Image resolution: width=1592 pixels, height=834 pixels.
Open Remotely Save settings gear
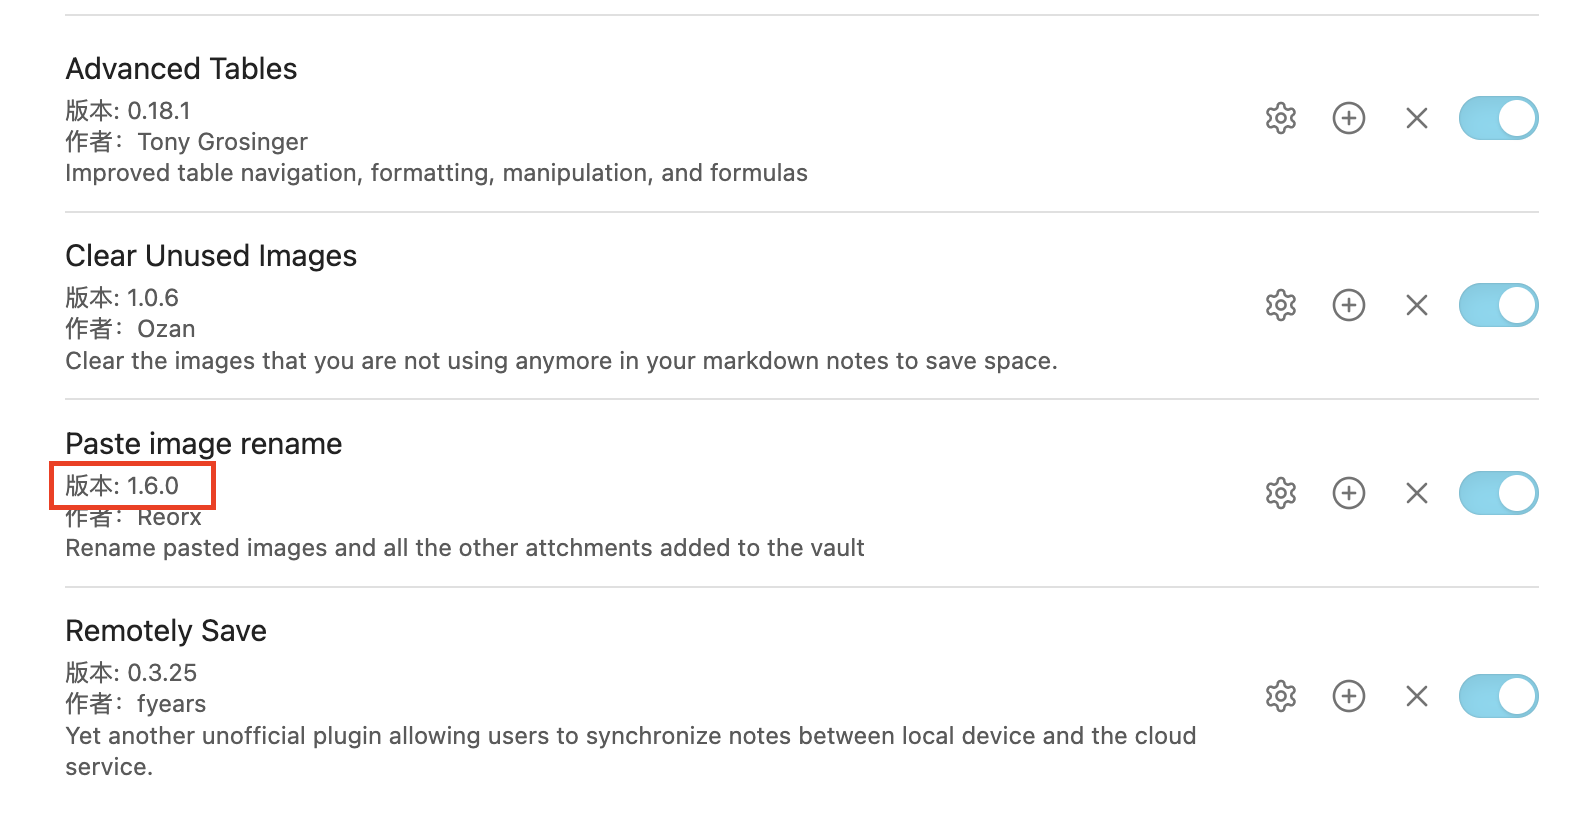point(1281,696)
